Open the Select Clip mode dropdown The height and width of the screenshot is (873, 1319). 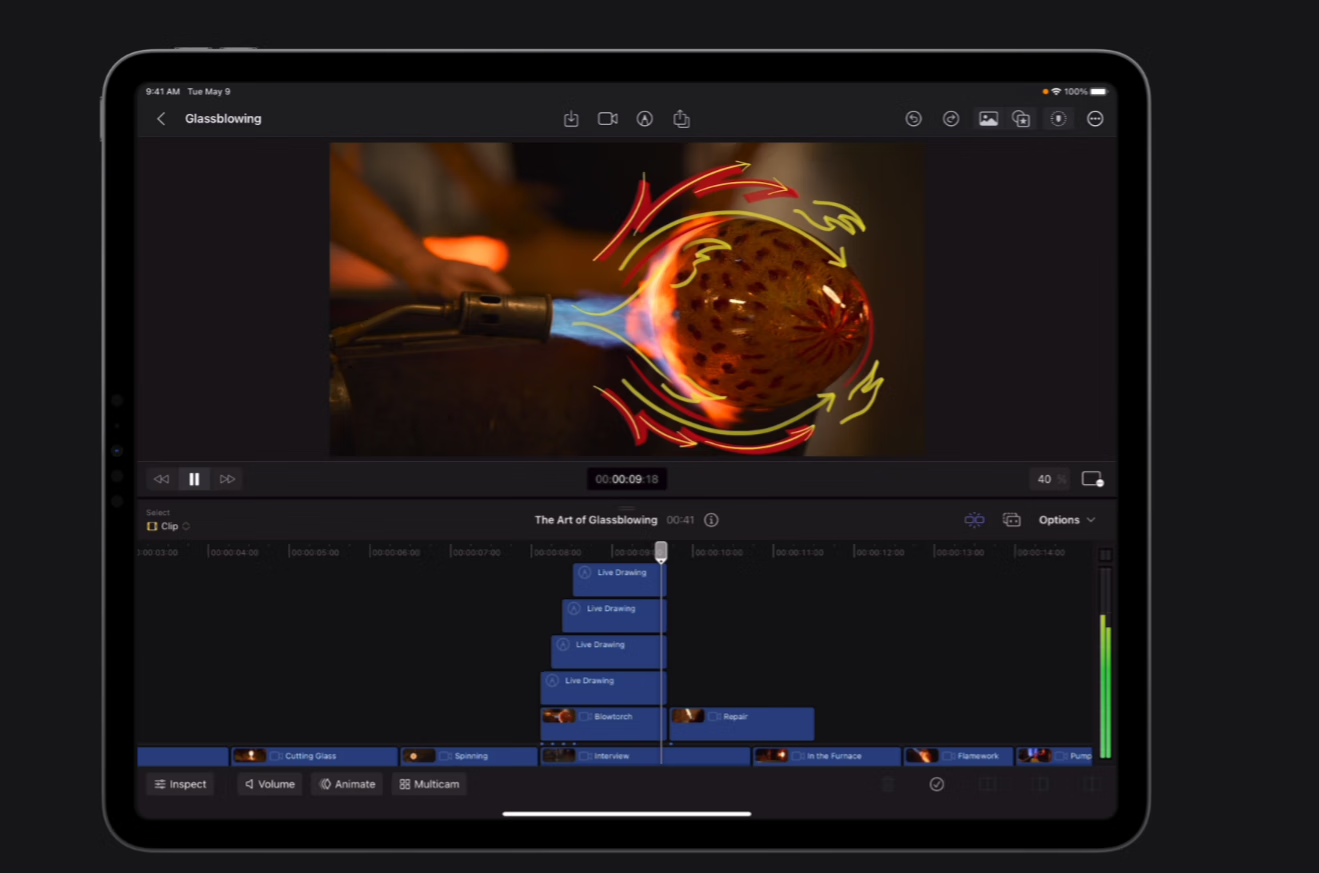click(168, 526)
